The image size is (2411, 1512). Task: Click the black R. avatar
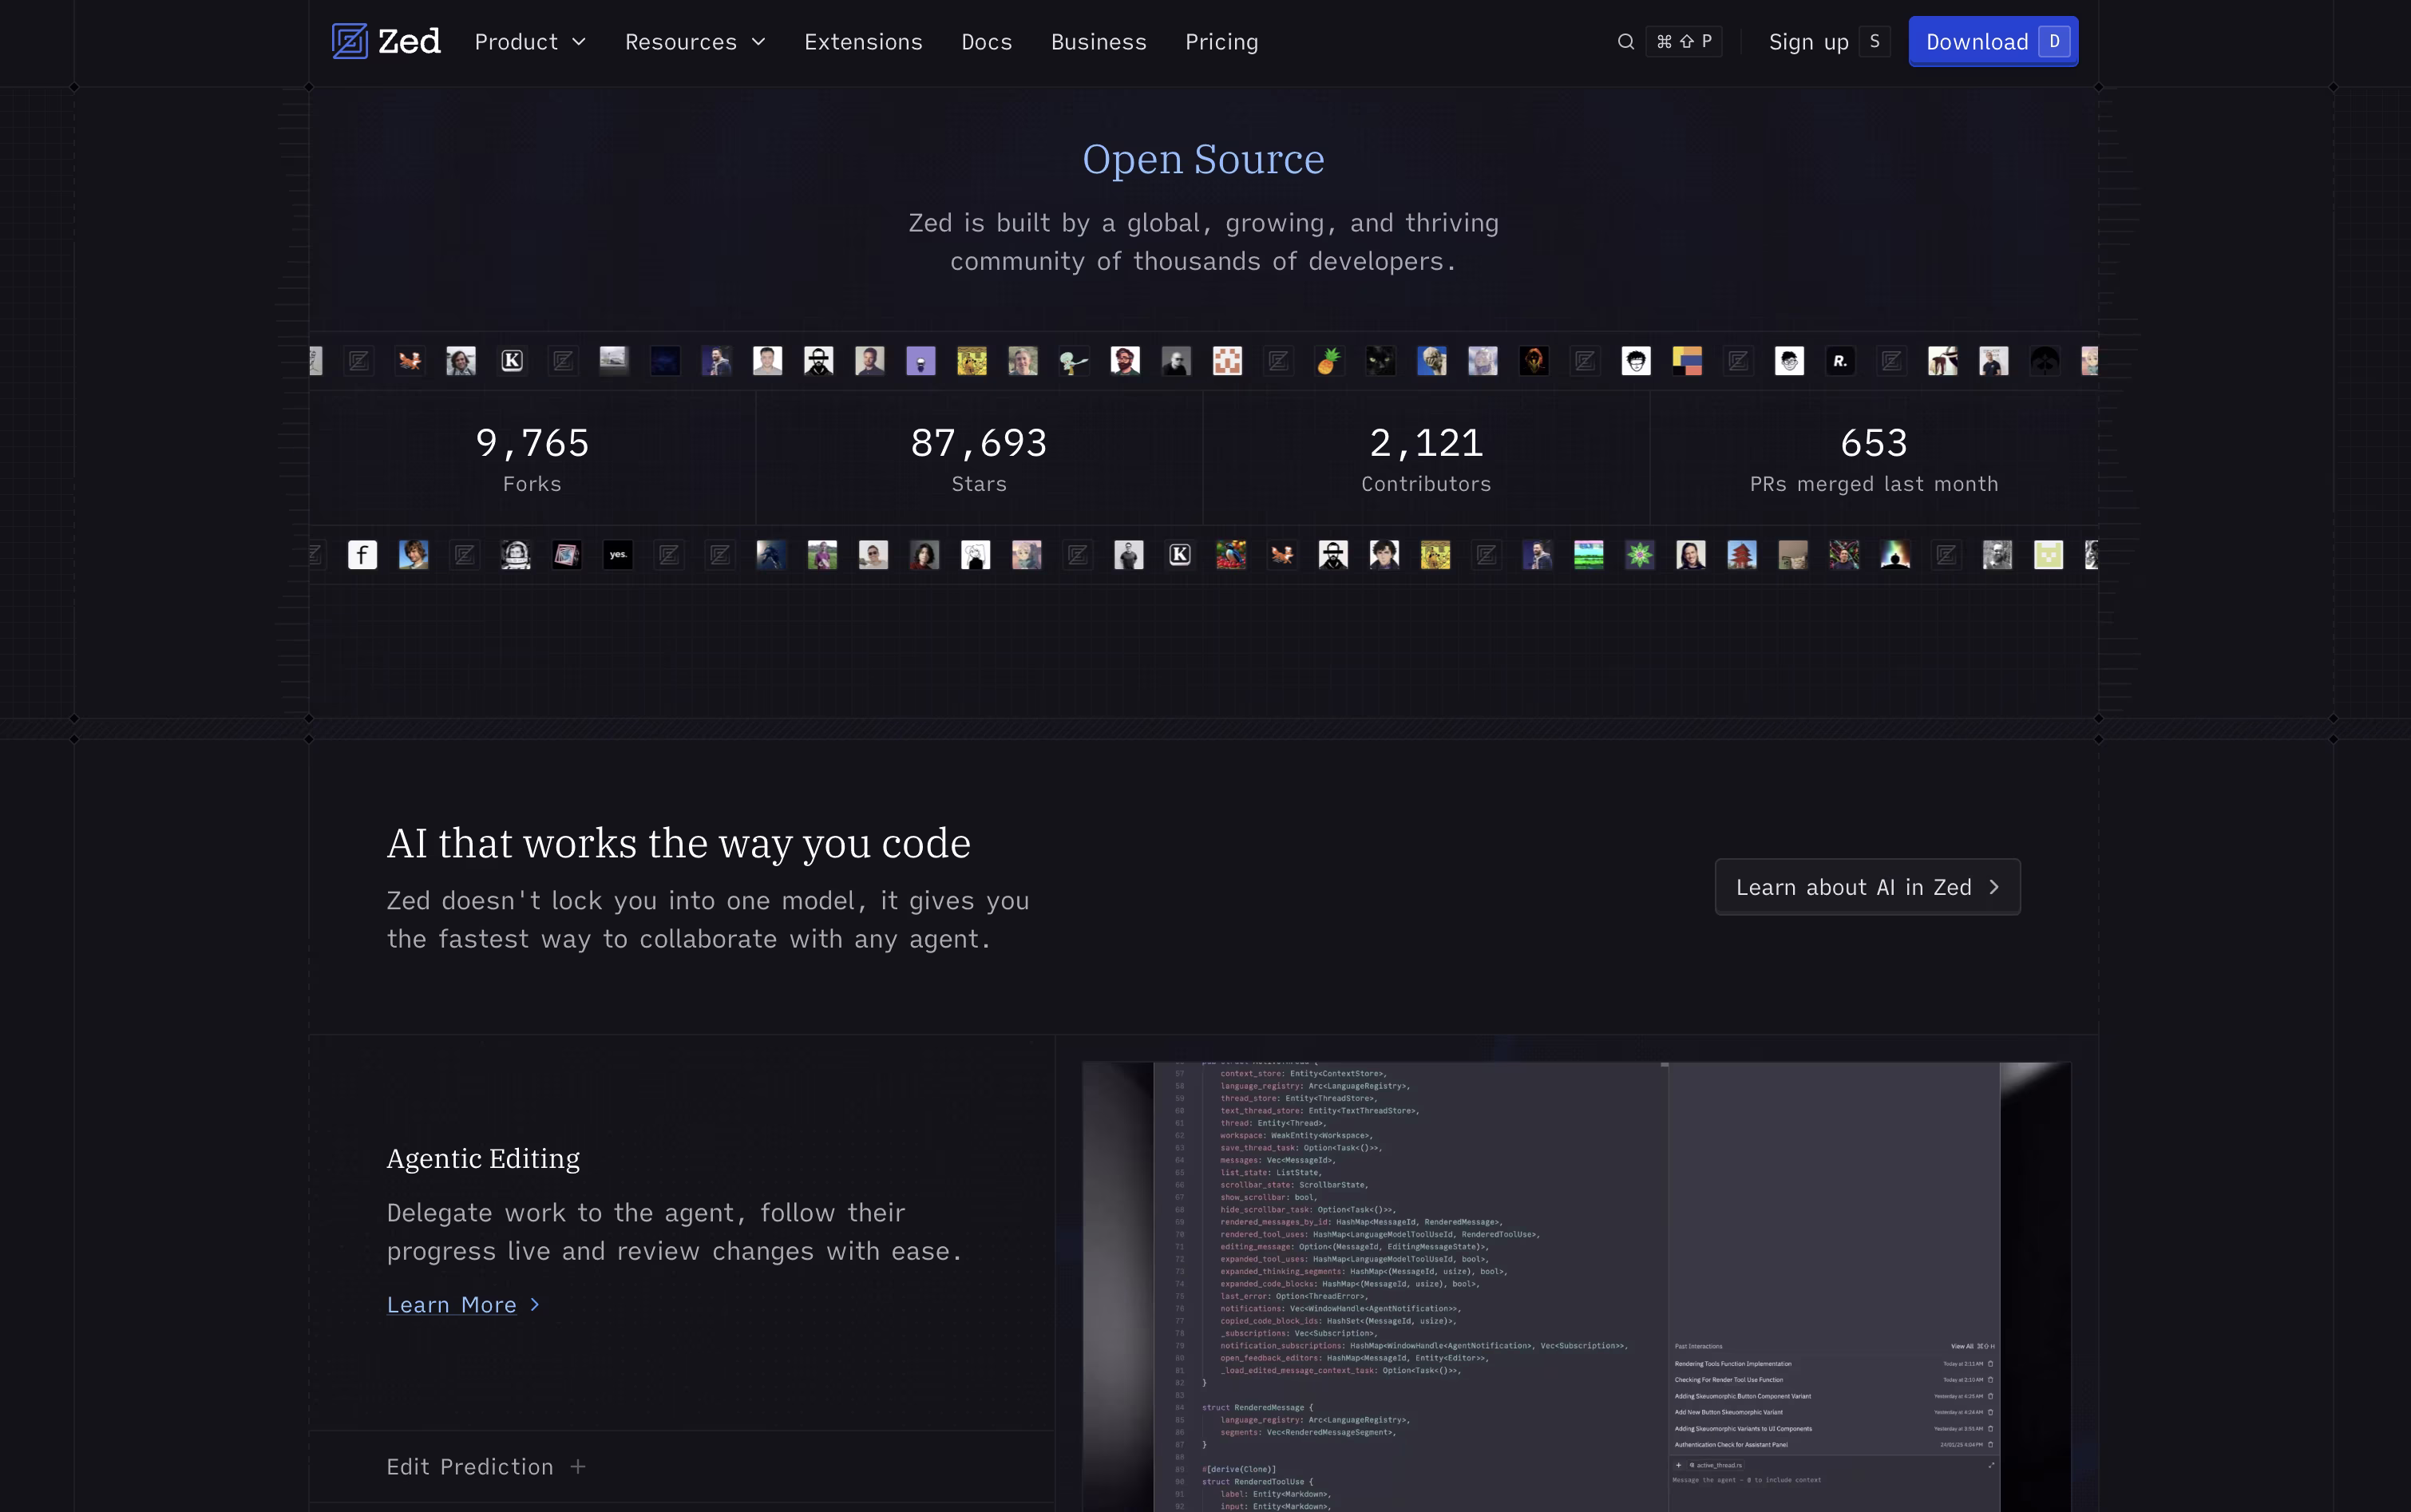(x=1840, y=361)
